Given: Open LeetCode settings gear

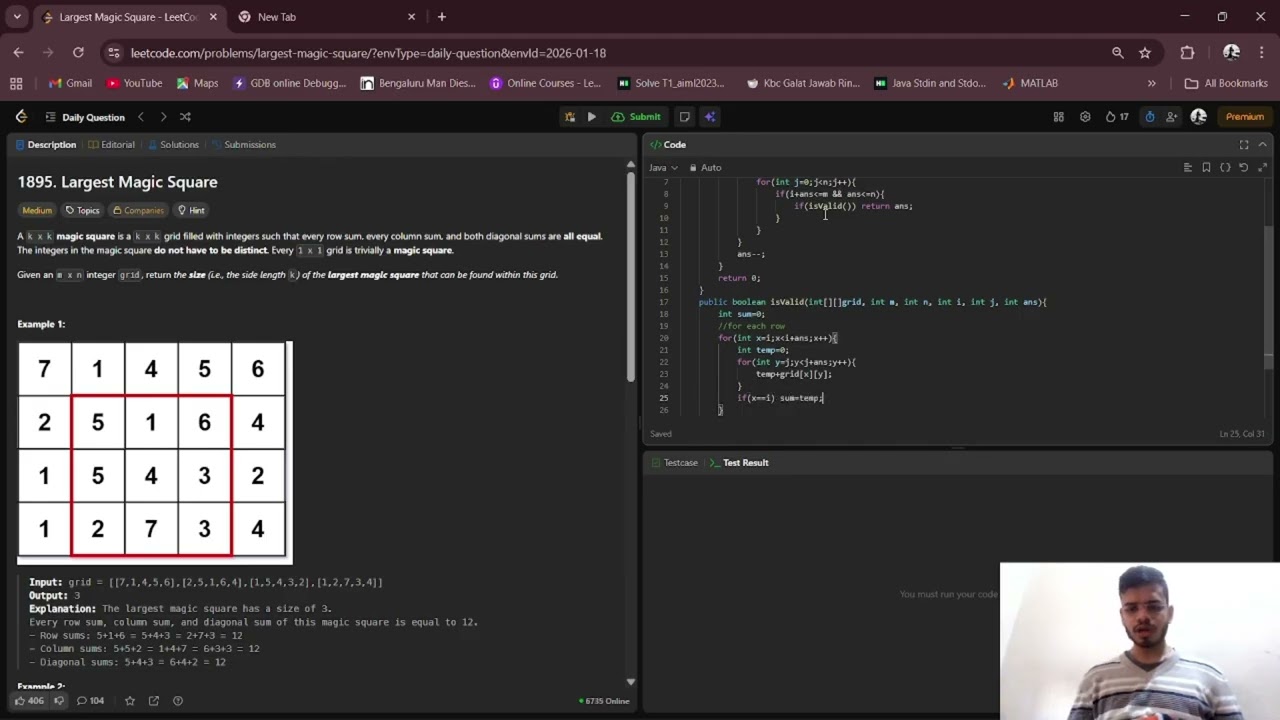Looking at the screenshot, I should pos(1085,117).
